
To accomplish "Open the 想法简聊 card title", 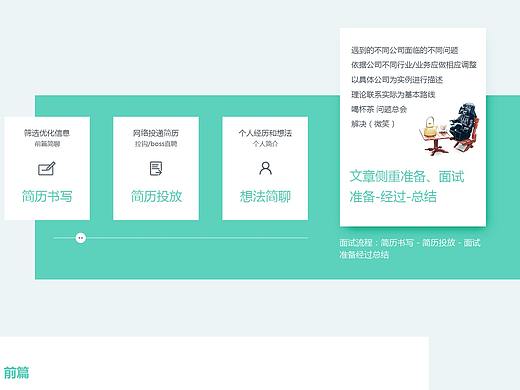I will tap(265, 196).
